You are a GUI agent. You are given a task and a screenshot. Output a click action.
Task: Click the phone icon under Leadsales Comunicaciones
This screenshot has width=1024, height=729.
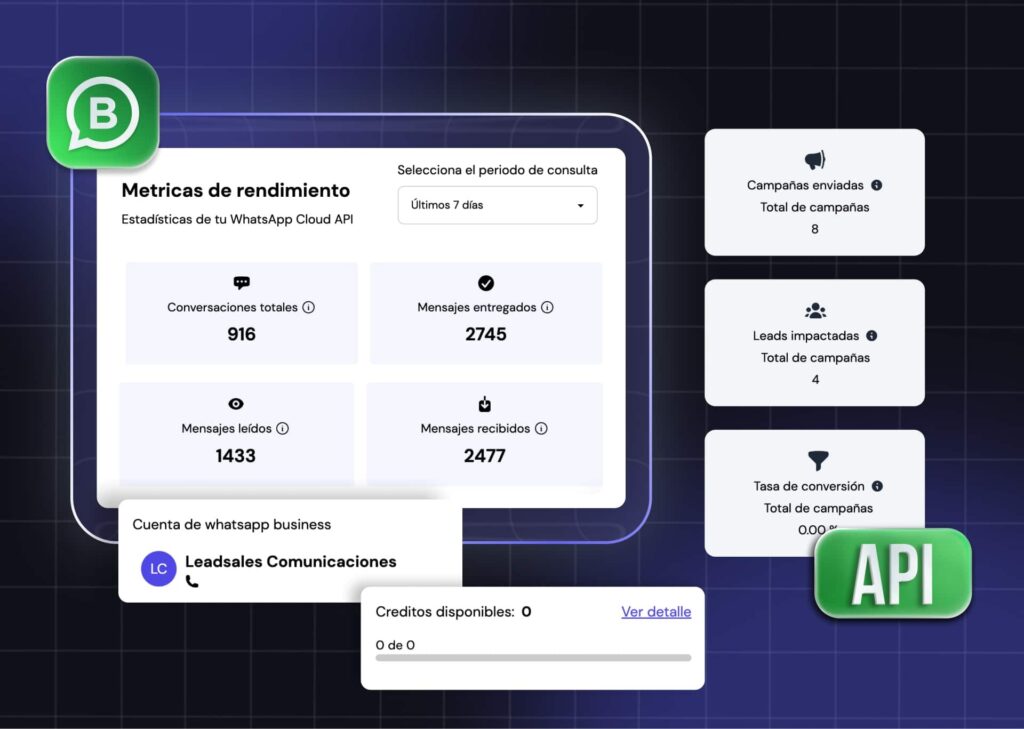coord(190,582)
